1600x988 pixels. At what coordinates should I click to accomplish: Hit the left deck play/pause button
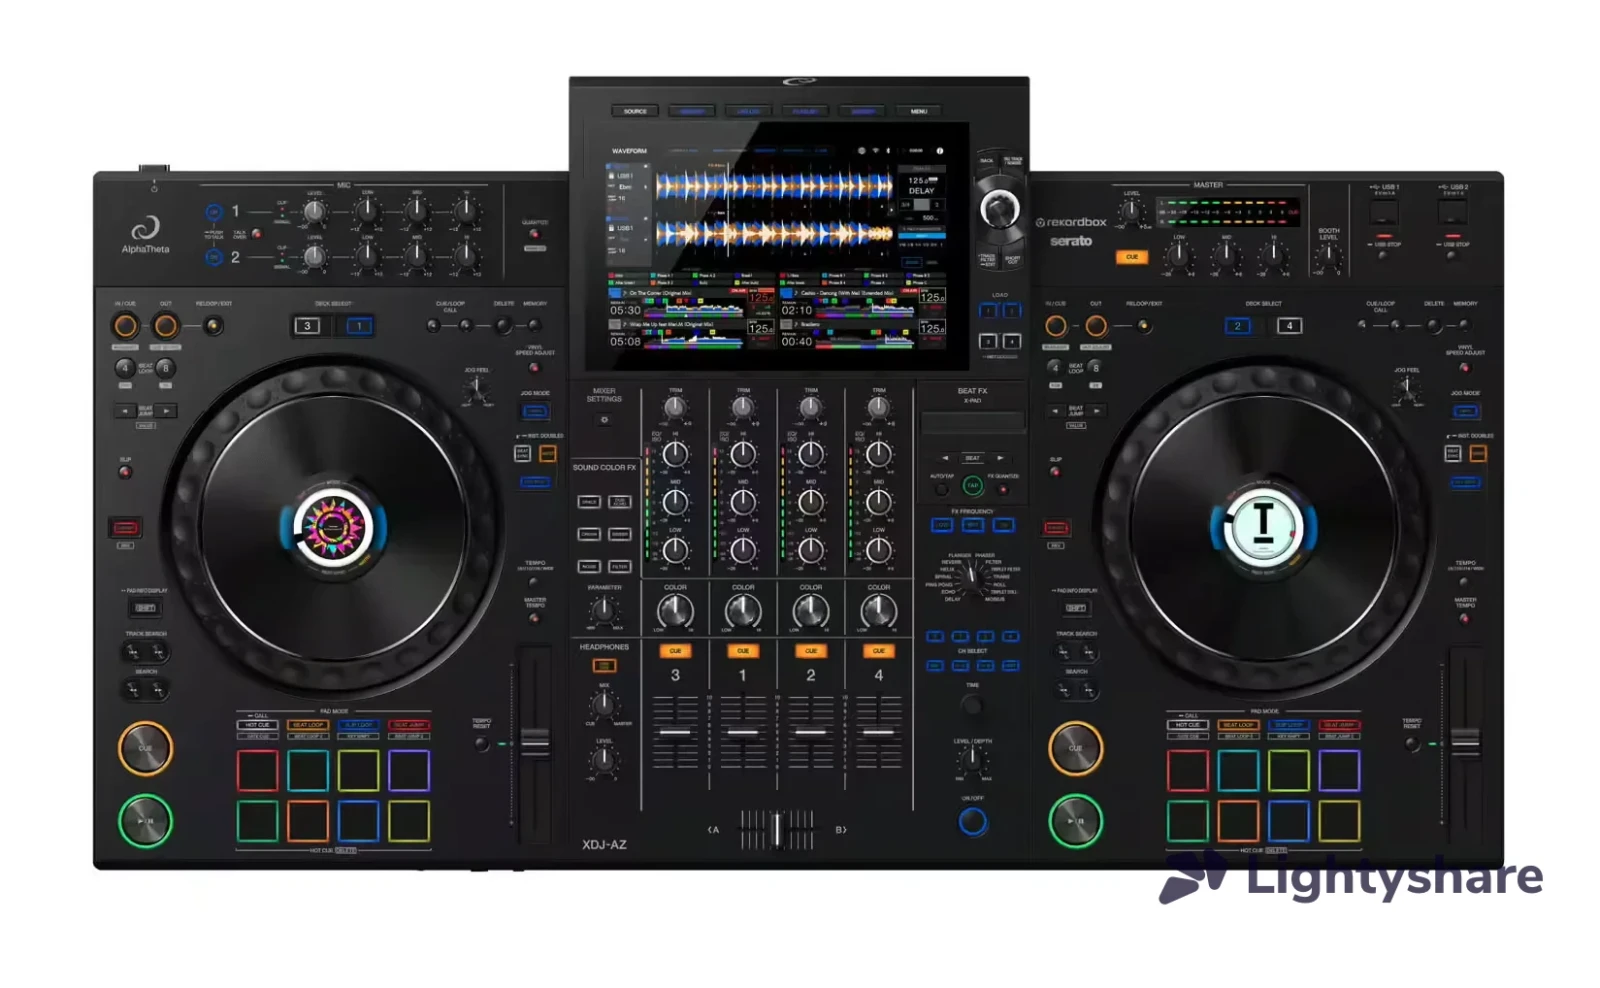click(145, 820)
